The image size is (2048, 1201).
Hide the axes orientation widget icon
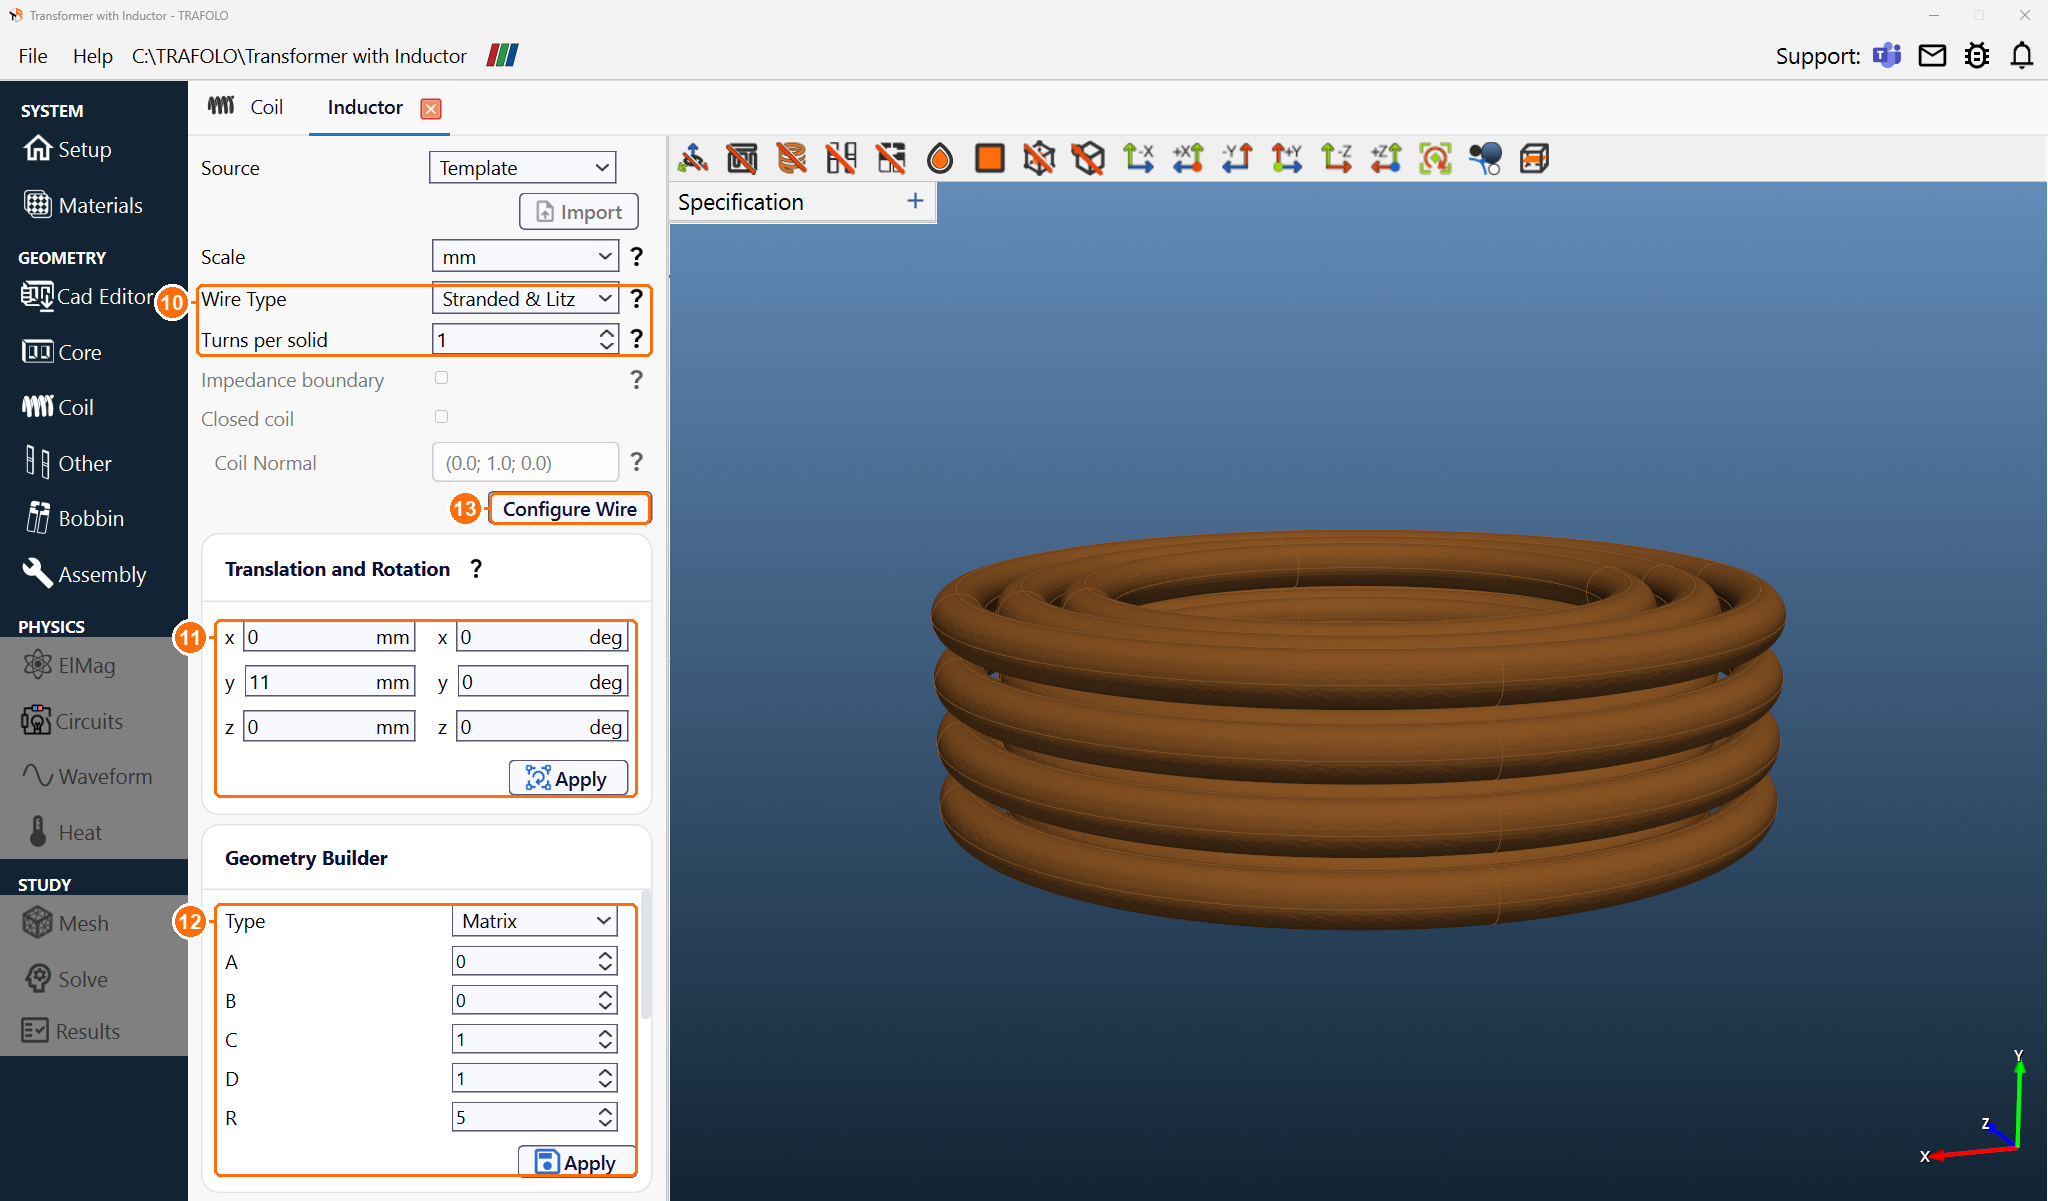pyautogui.click(x=693, y=158)
